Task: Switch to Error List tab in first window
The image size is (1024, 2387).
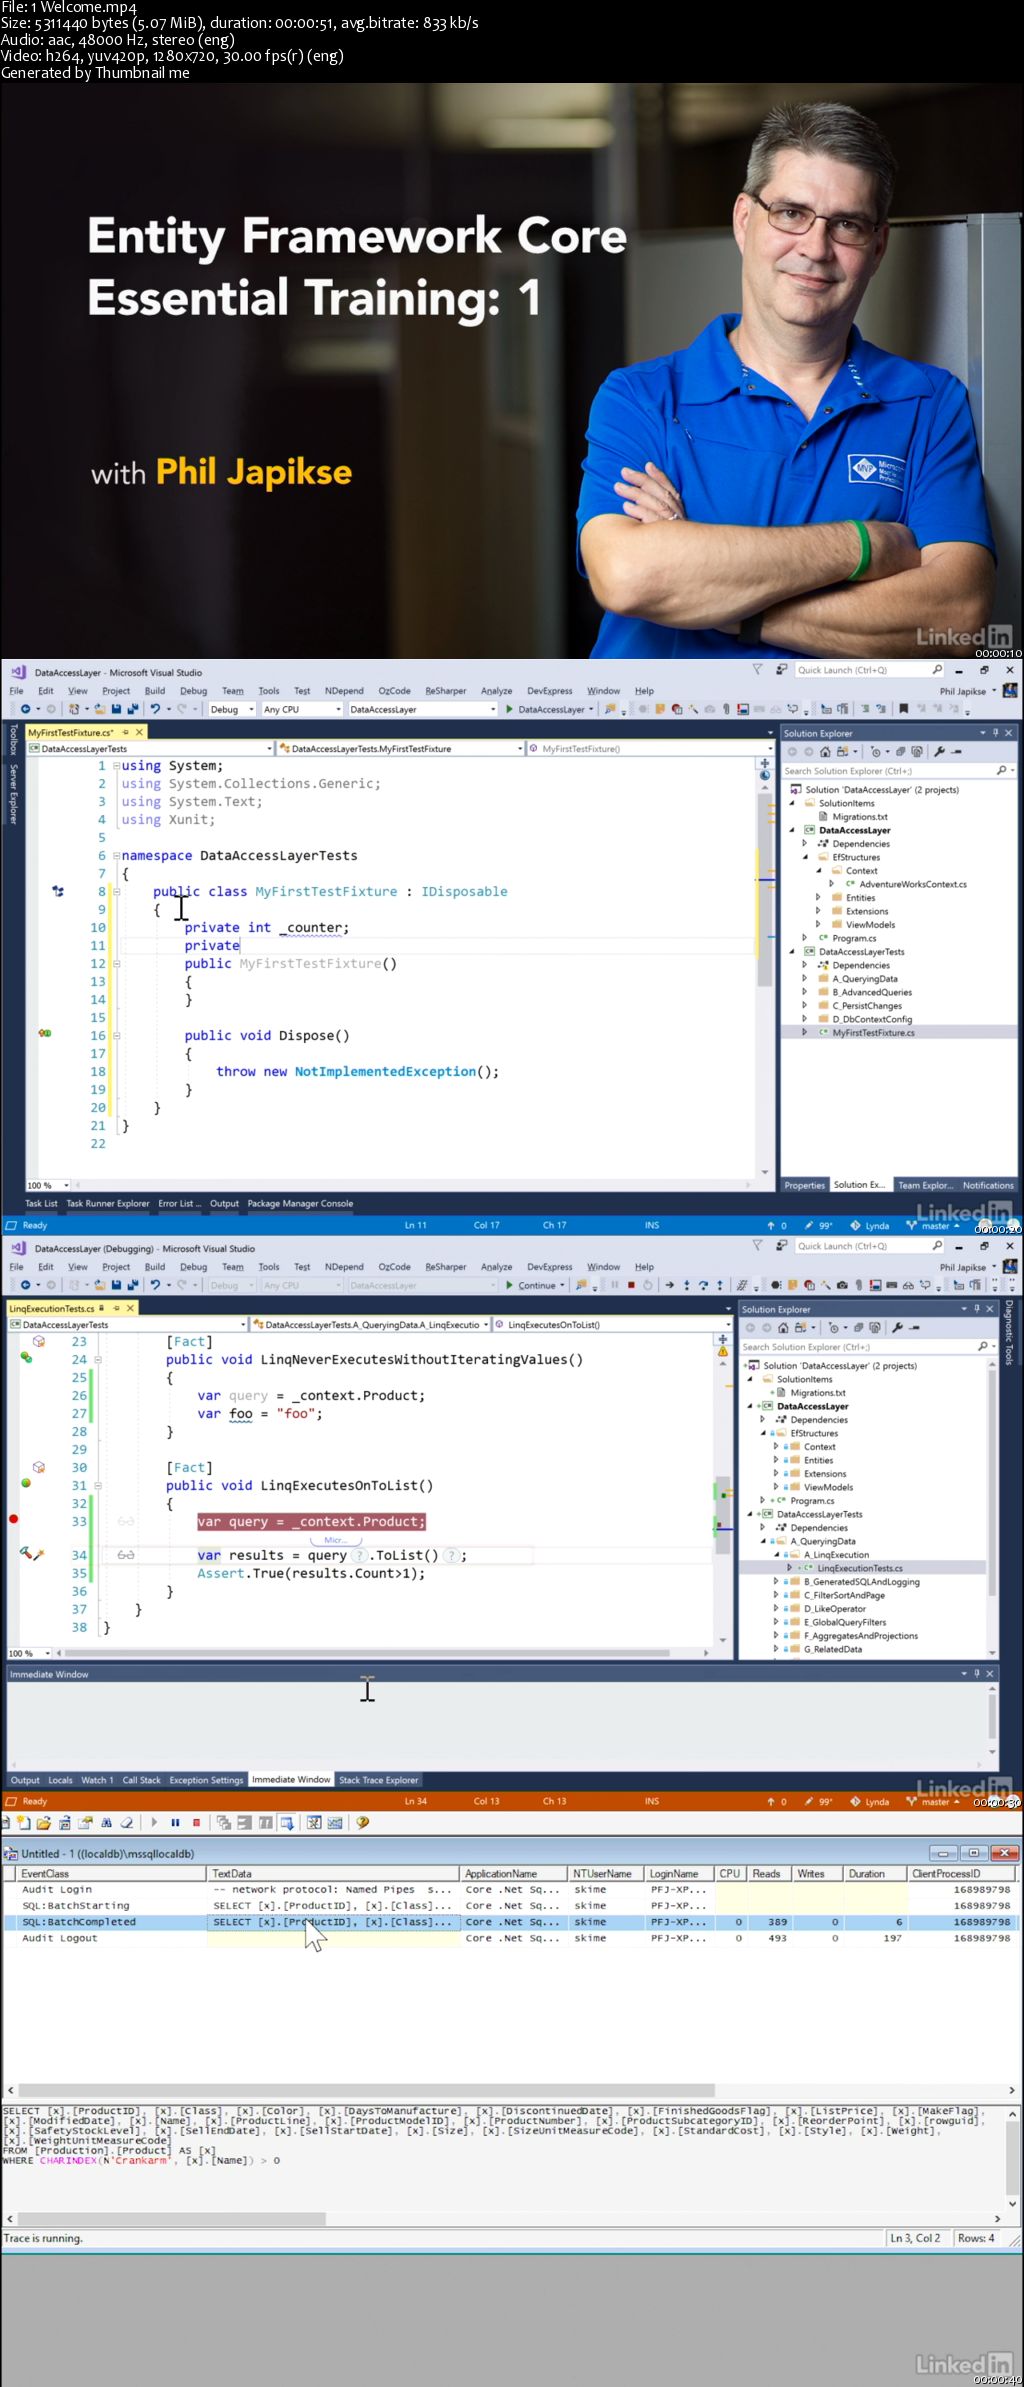Action: (179, 1203)
